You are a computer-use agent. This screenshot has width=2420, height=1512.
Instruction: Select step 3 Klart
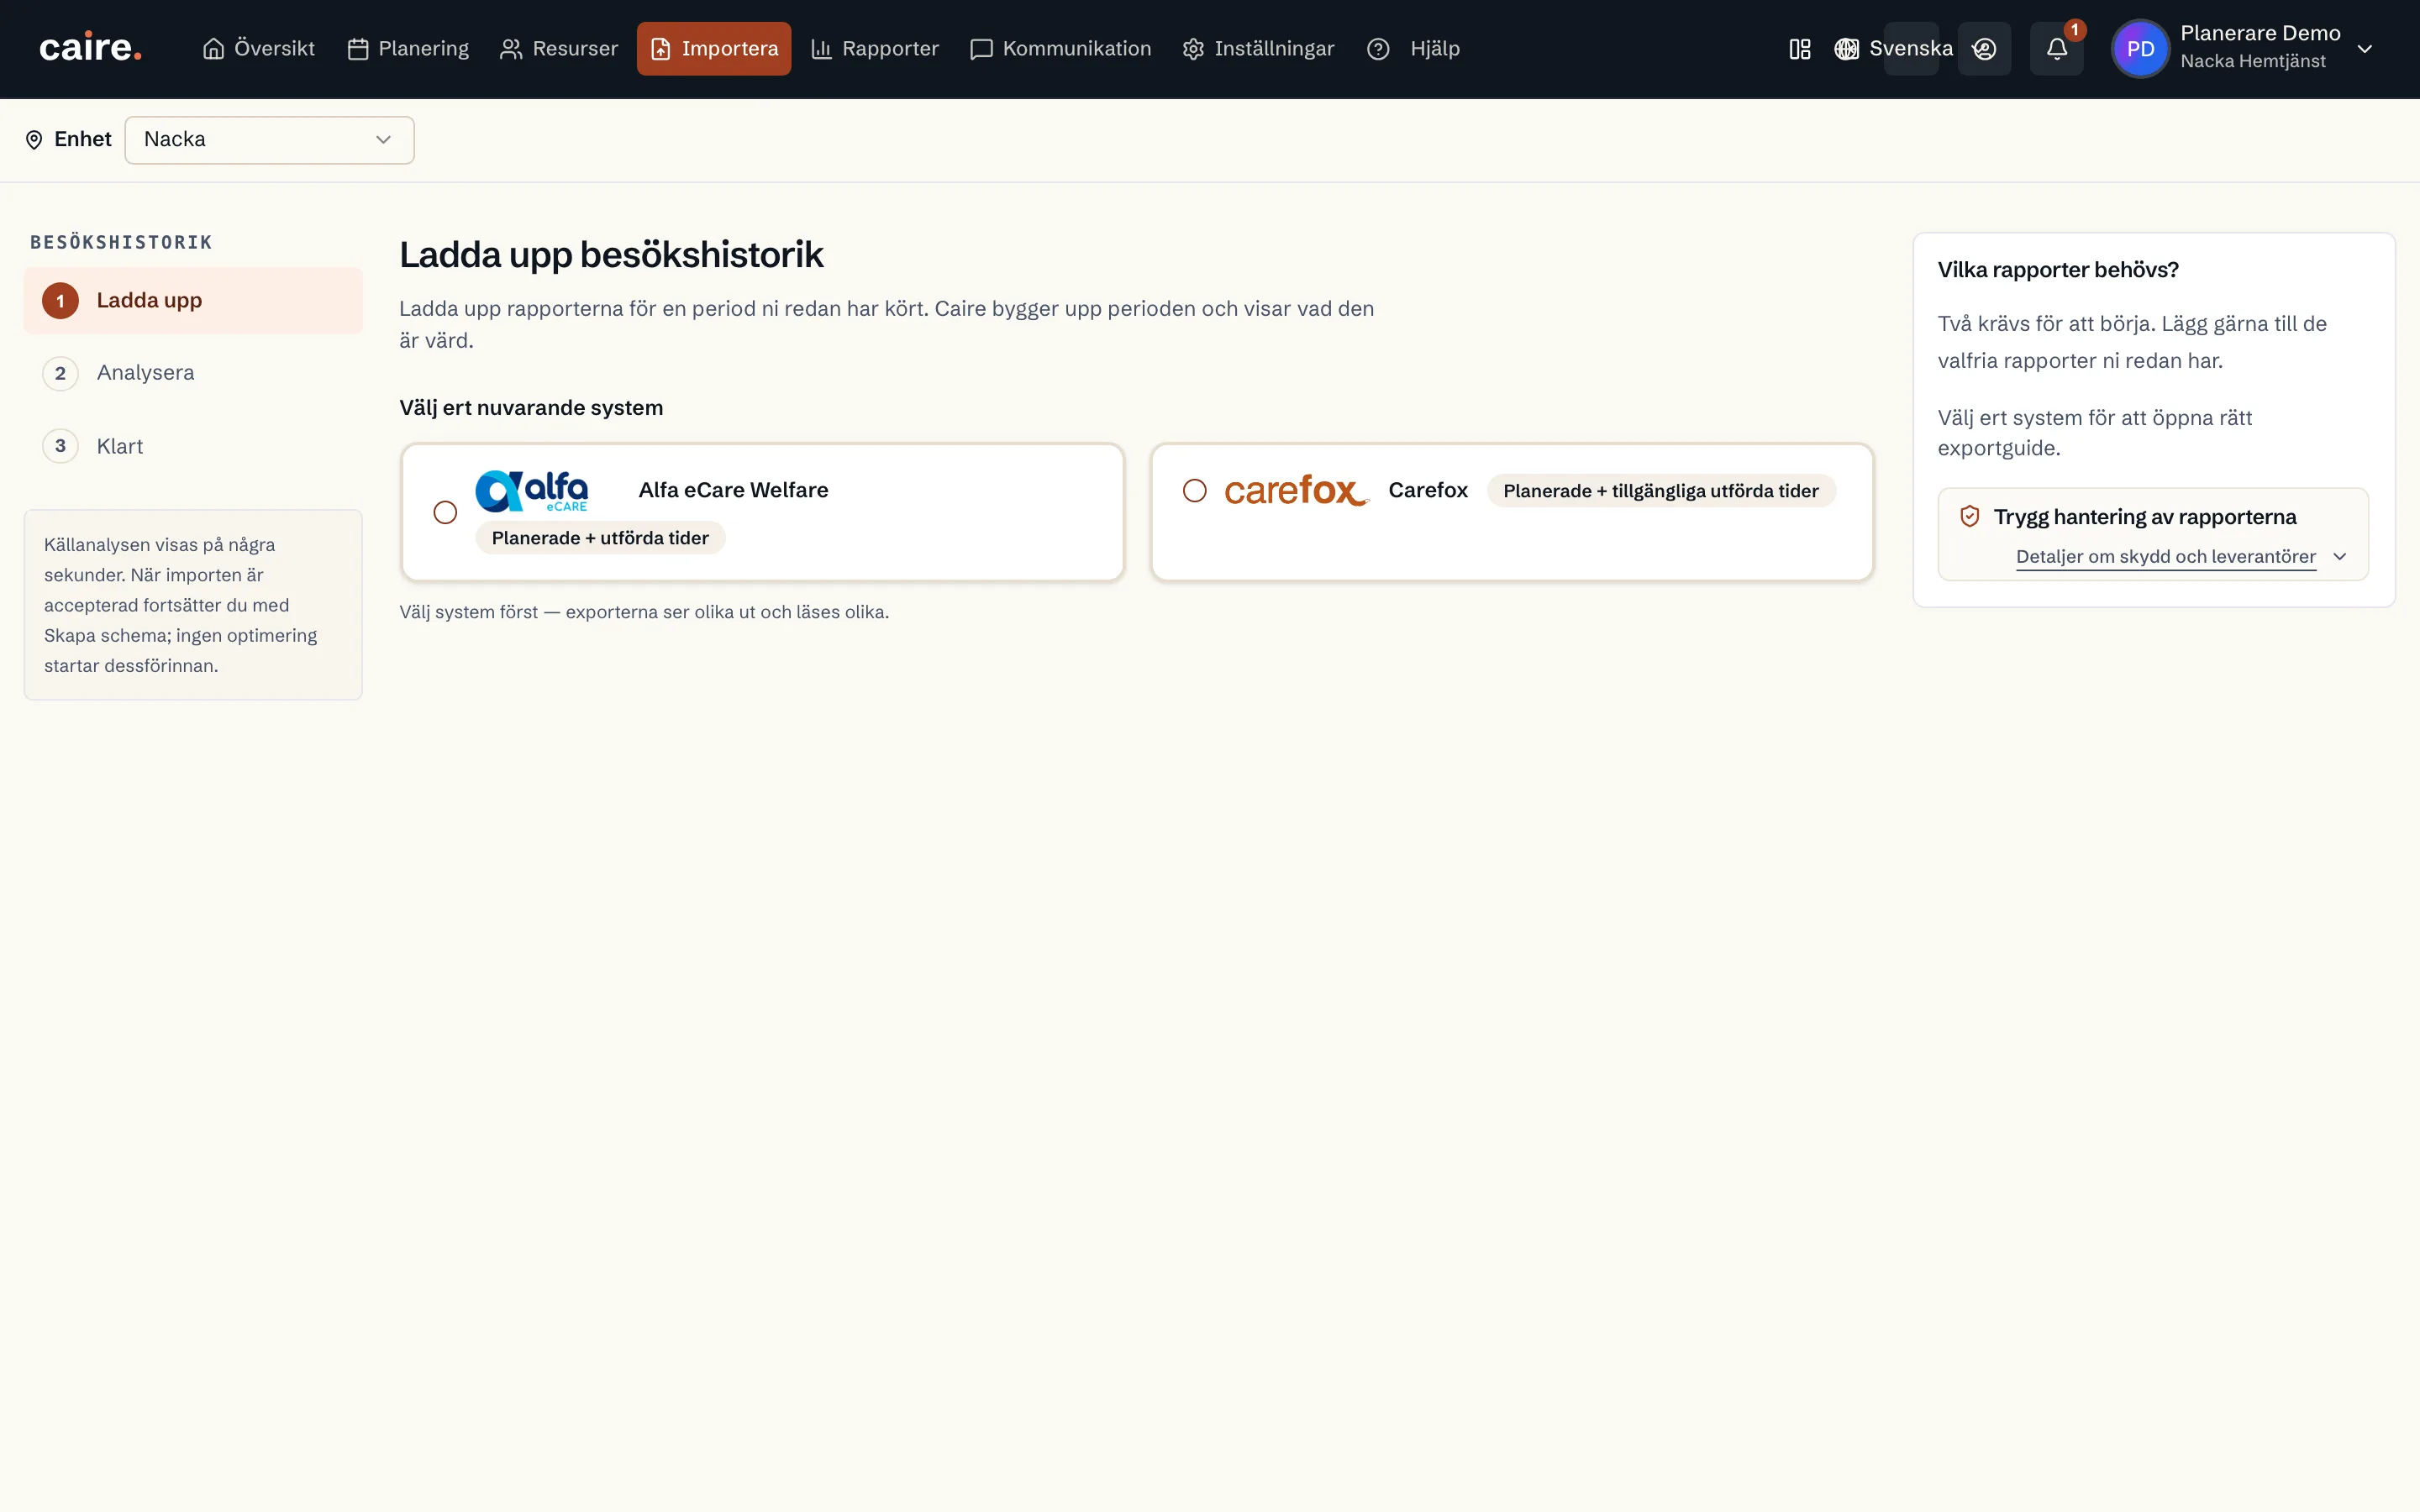(193, 446)
